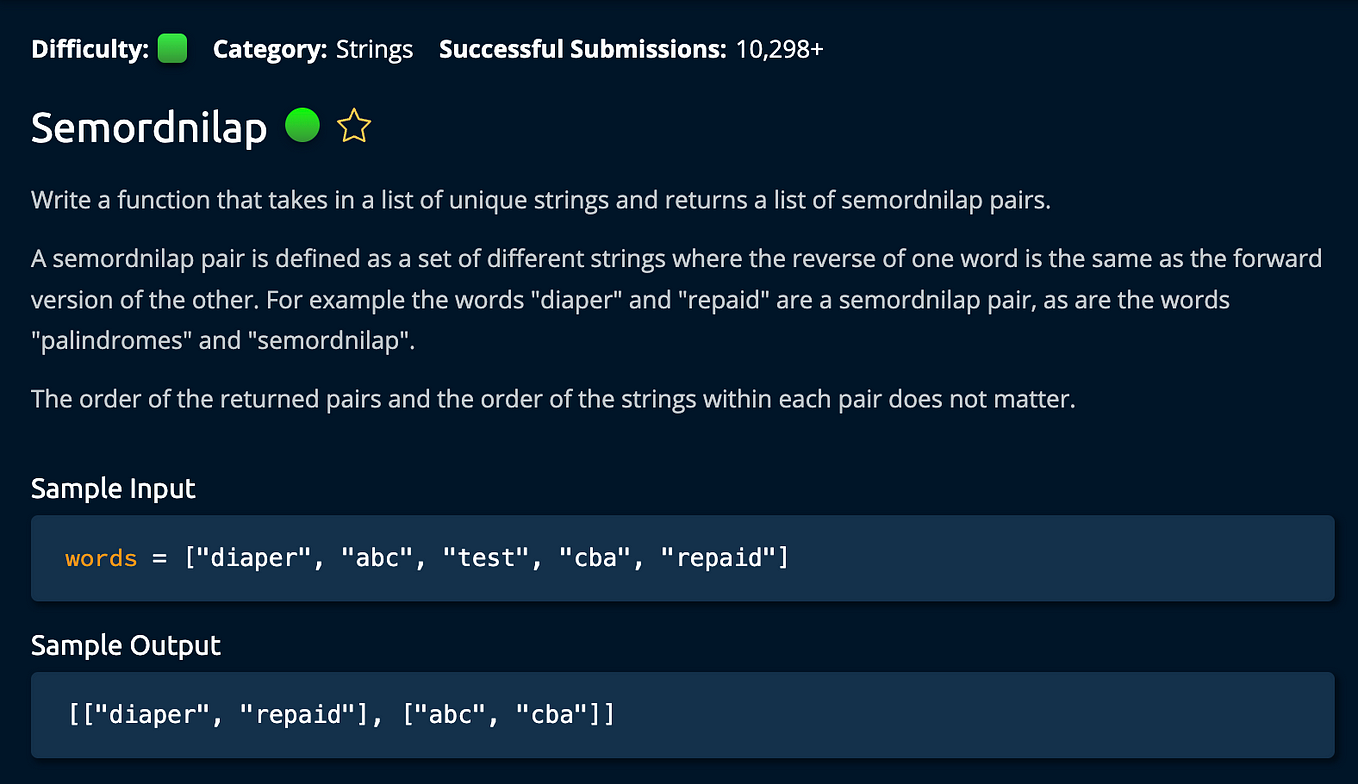1358x784 pixels.
Task: Click the Sample Input heading
Action: point(113,489)
